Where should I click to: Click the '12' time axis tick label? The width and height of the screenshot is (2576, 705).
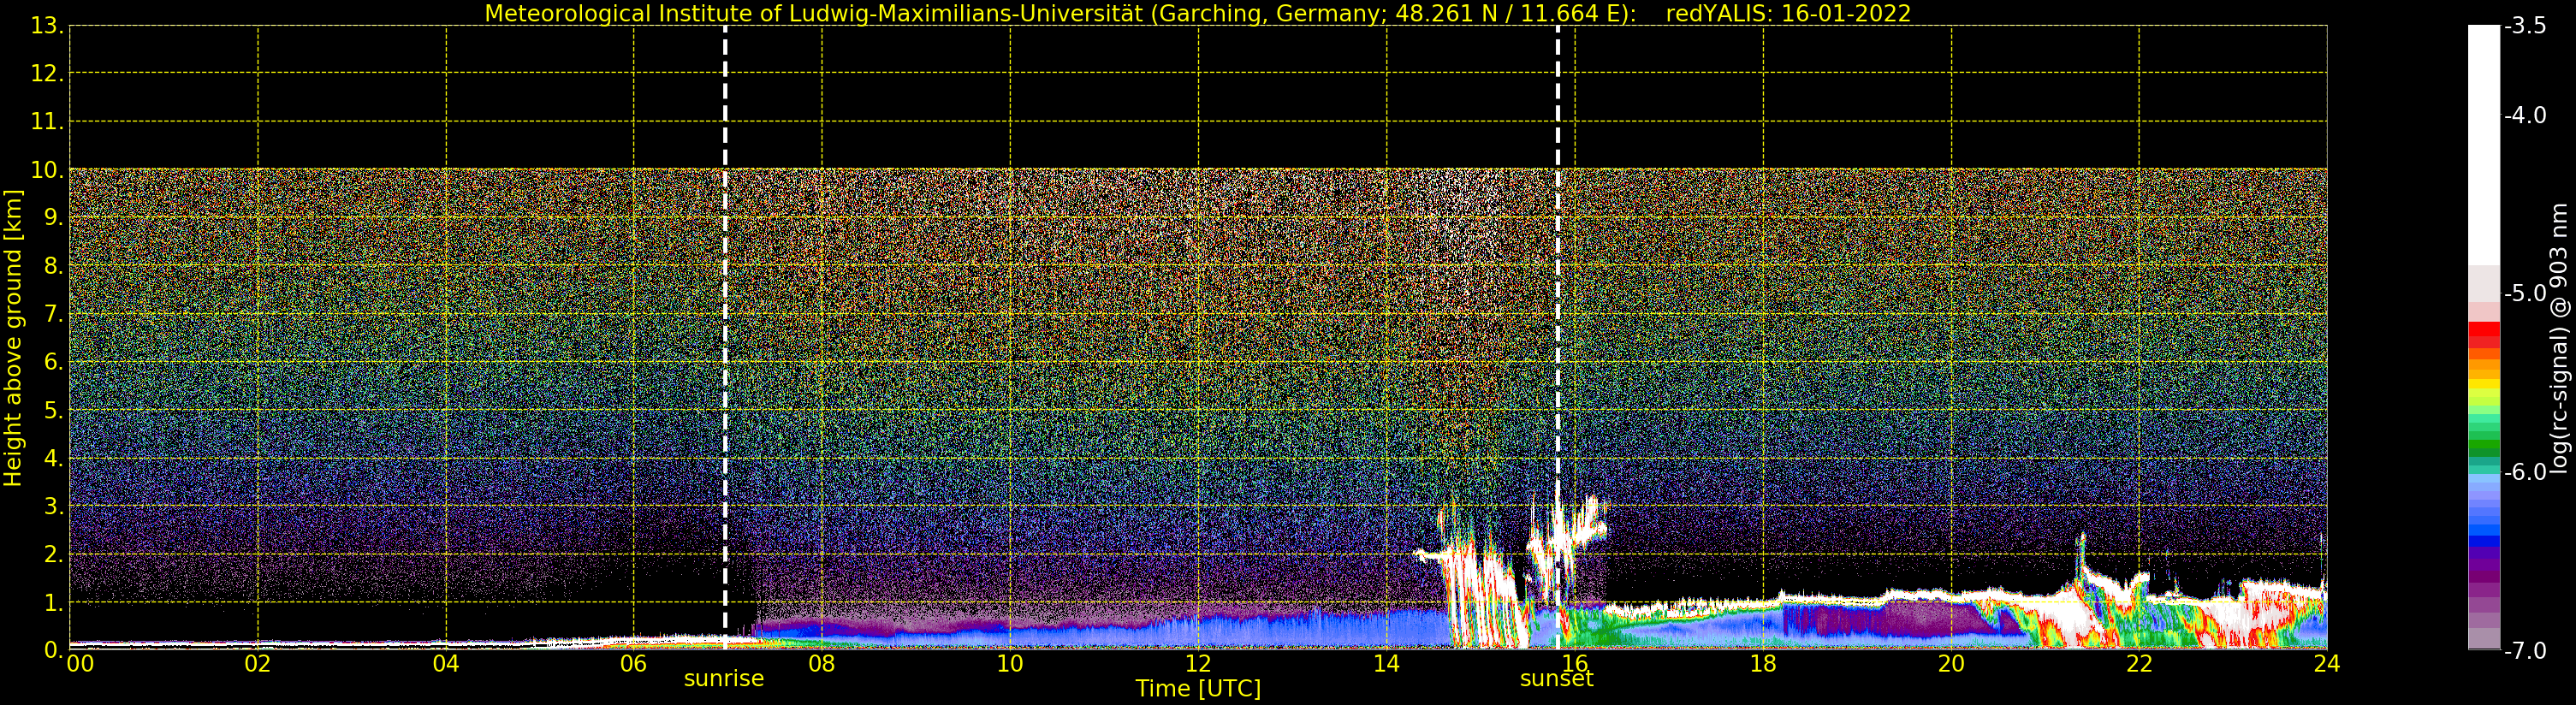1198,664
